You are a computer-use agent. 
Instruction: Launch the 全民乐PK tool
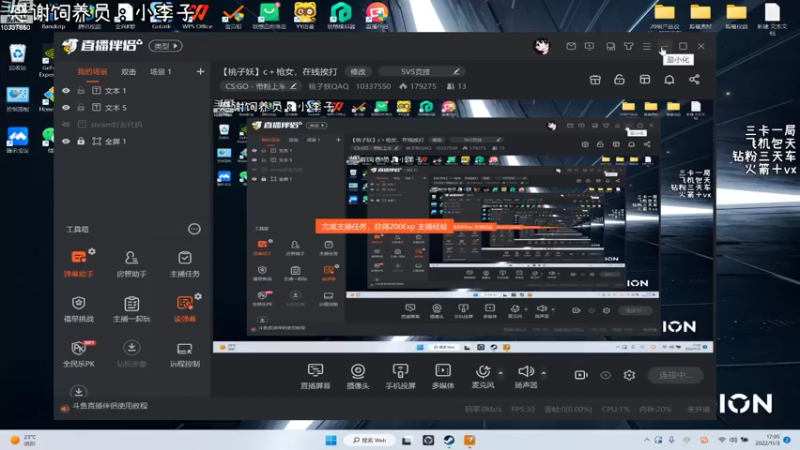pyautogui.click(x=79, y=354)
